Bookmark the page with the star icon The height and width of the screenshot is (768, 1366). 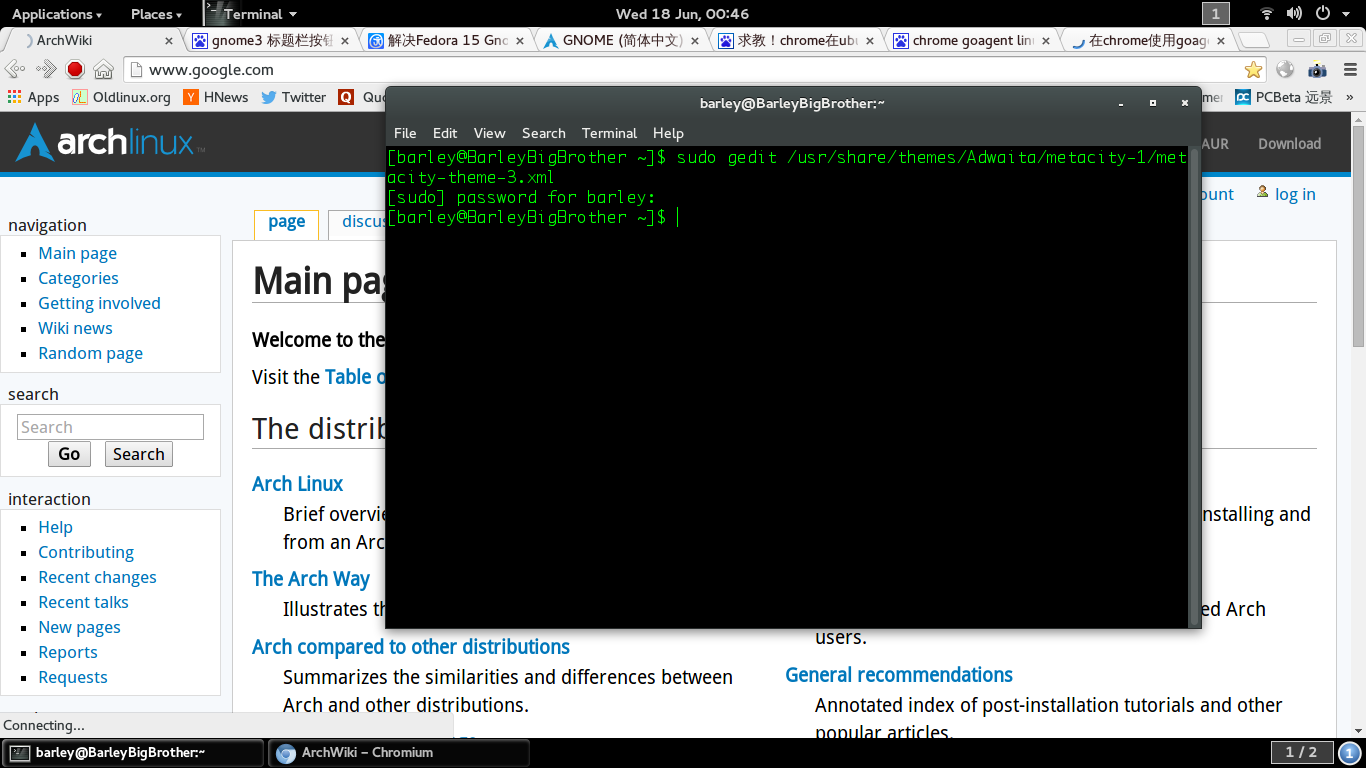1253,69
